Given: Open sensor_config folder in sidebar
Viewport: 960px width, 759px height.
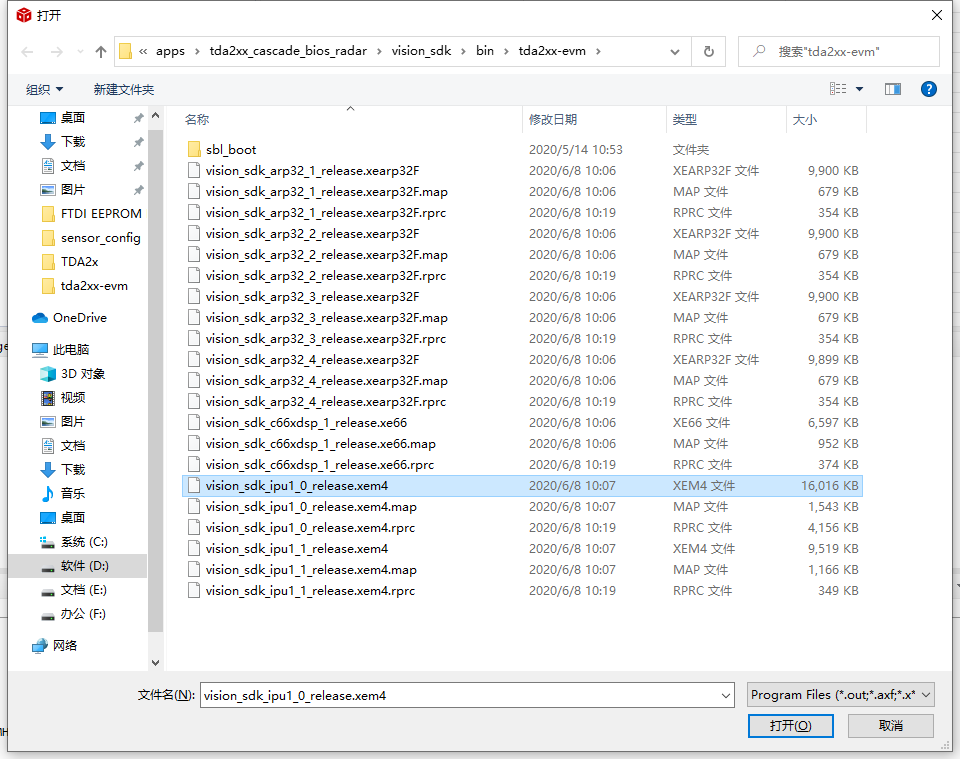Looking at the screenshot, I should (x=93, y=237).
